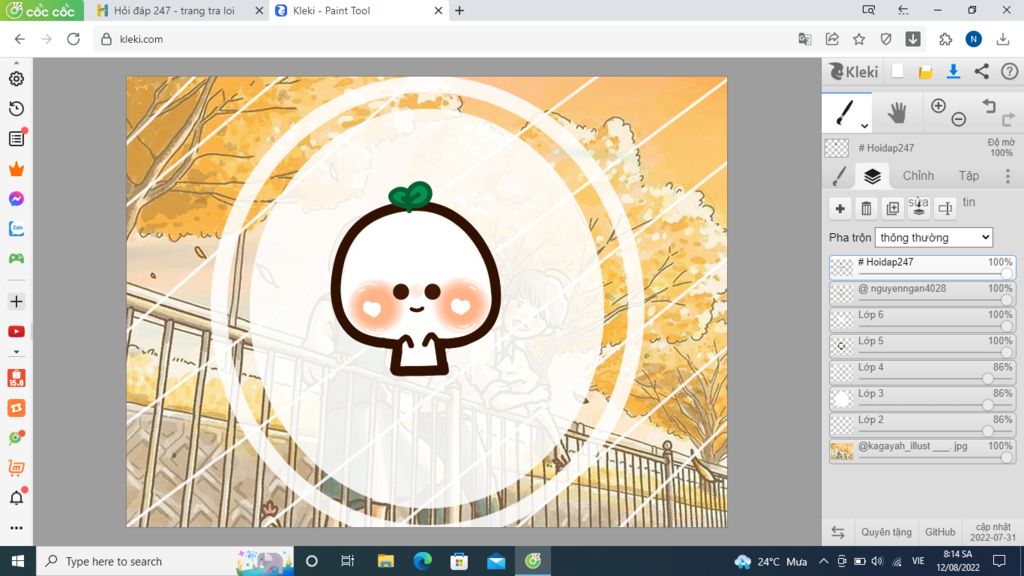Image resolution: width=1024 pixels, height=576 pixels.
Task: Select the # Hoidap247 layer
Action: (922, 267)
